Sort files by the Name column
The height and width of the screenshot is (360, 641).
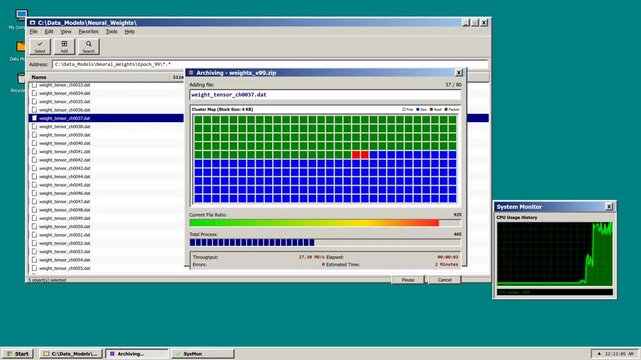click(x=99, y=77)
